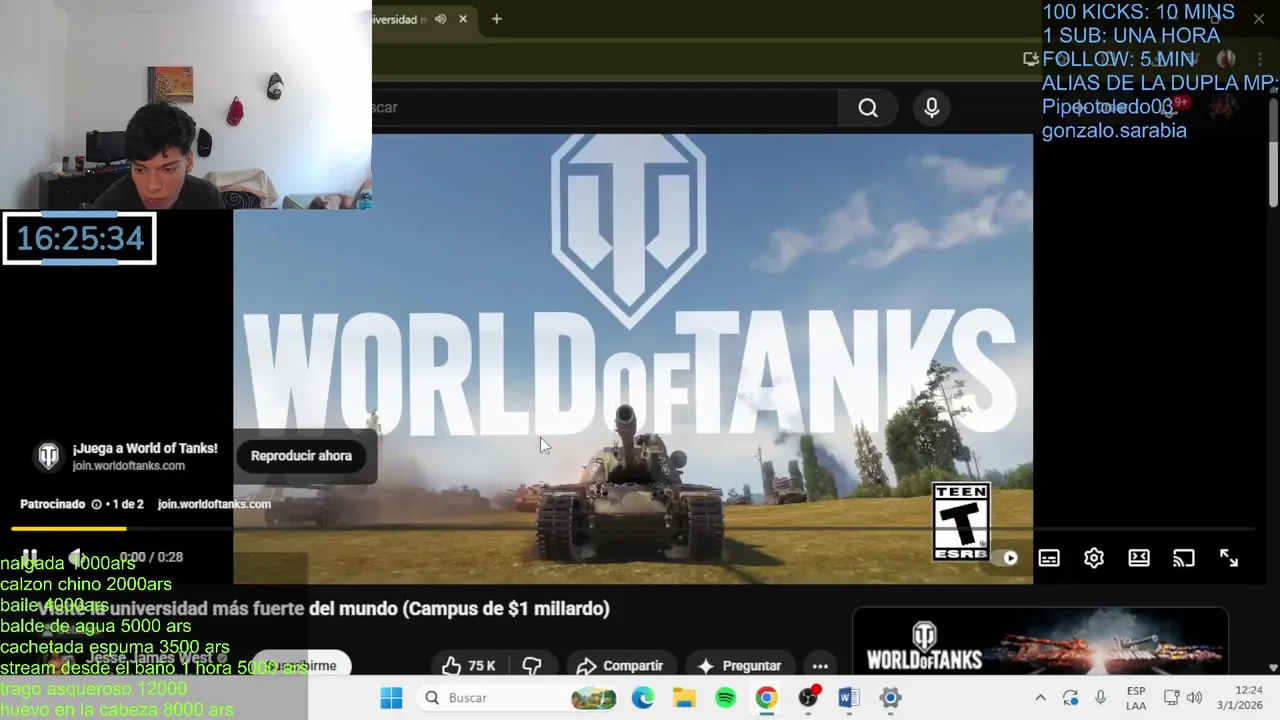Open Chrome three-dot menu

1260,59
